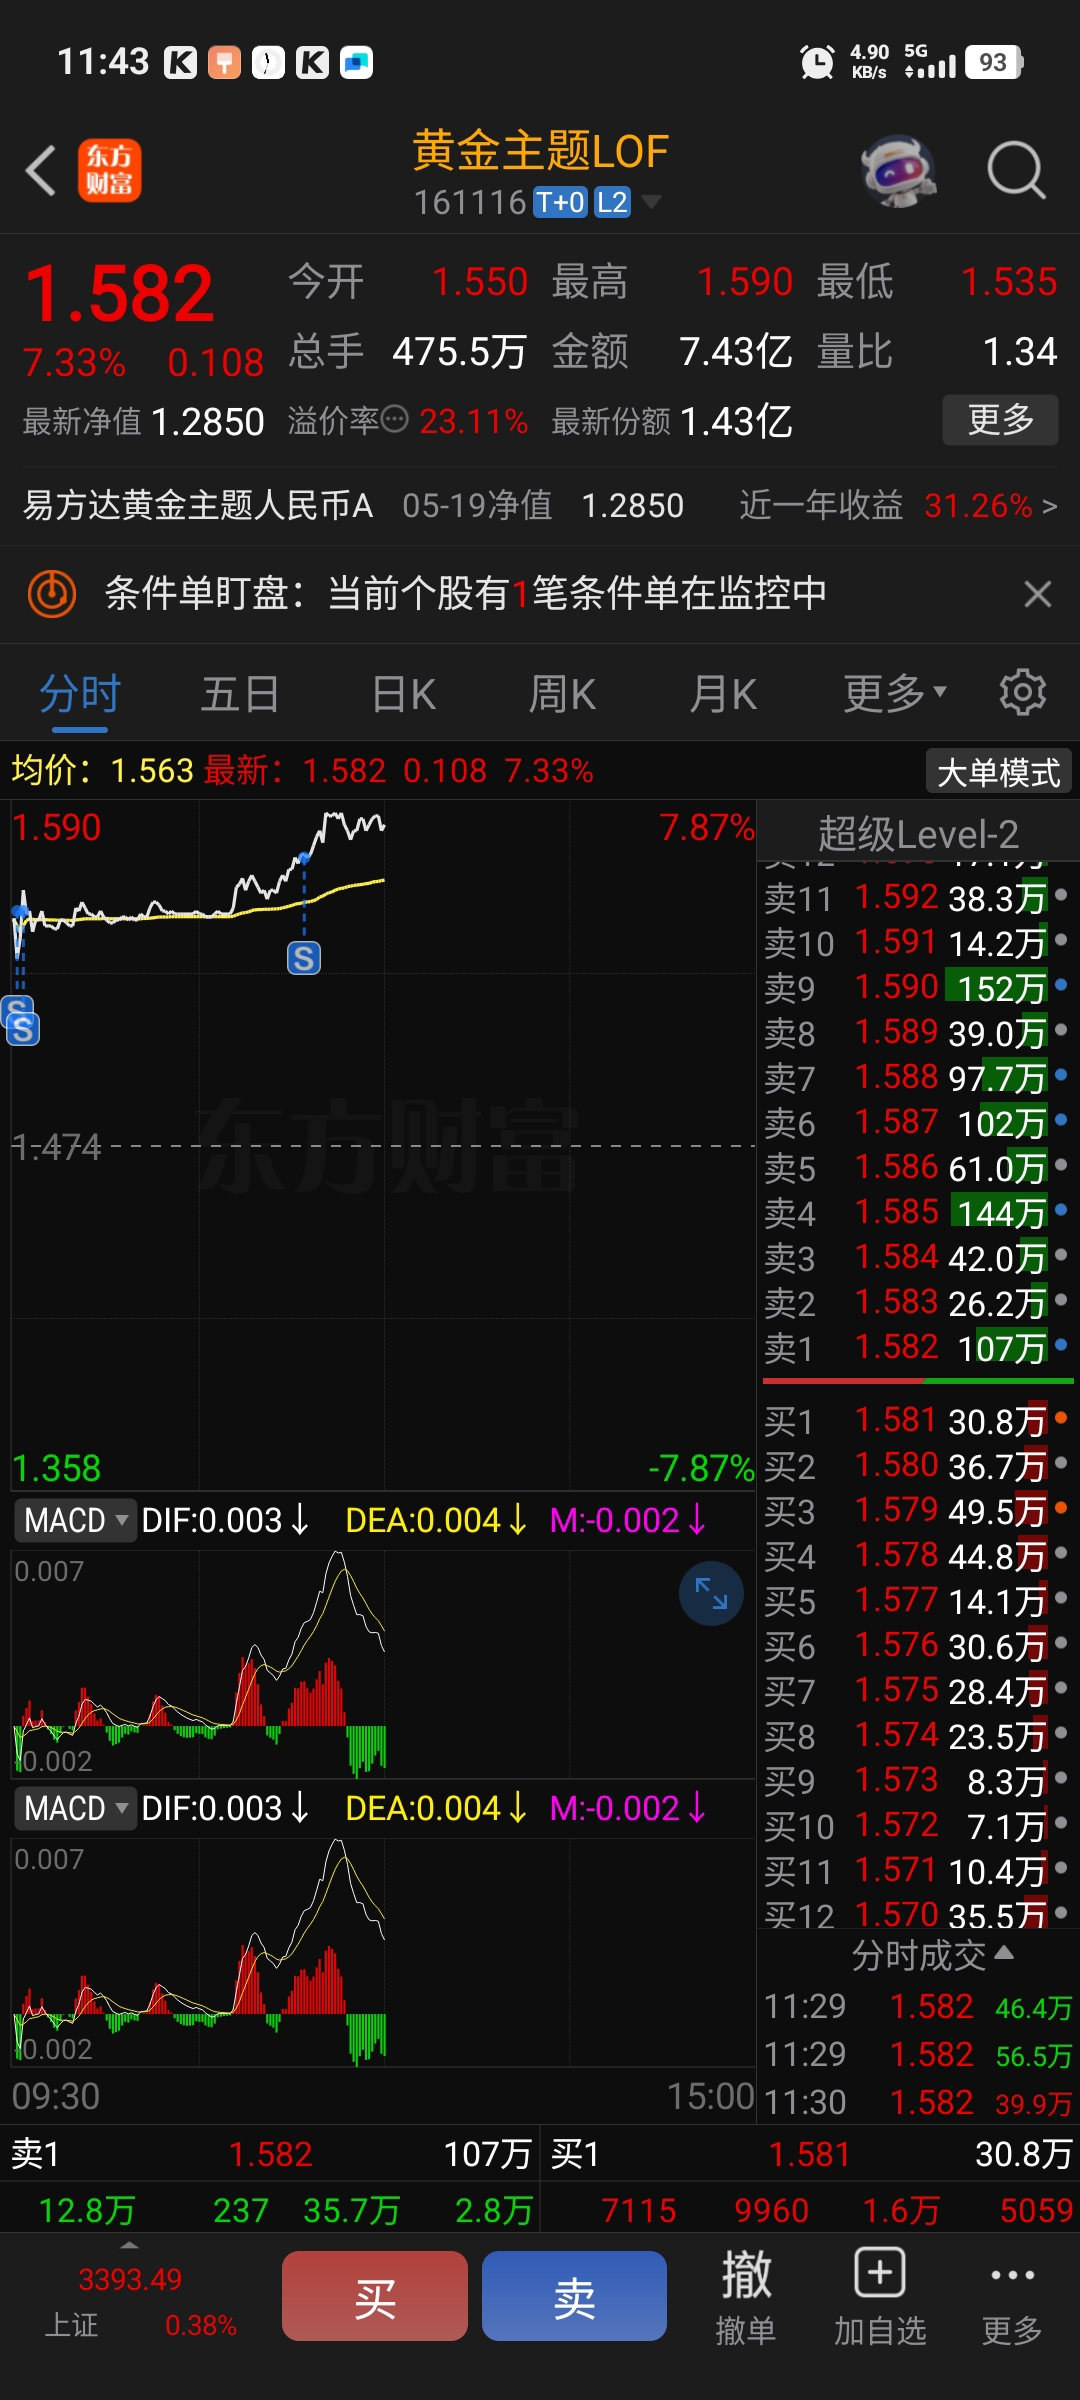Tap the expand chart fullscreen icon

(711, 1593)
